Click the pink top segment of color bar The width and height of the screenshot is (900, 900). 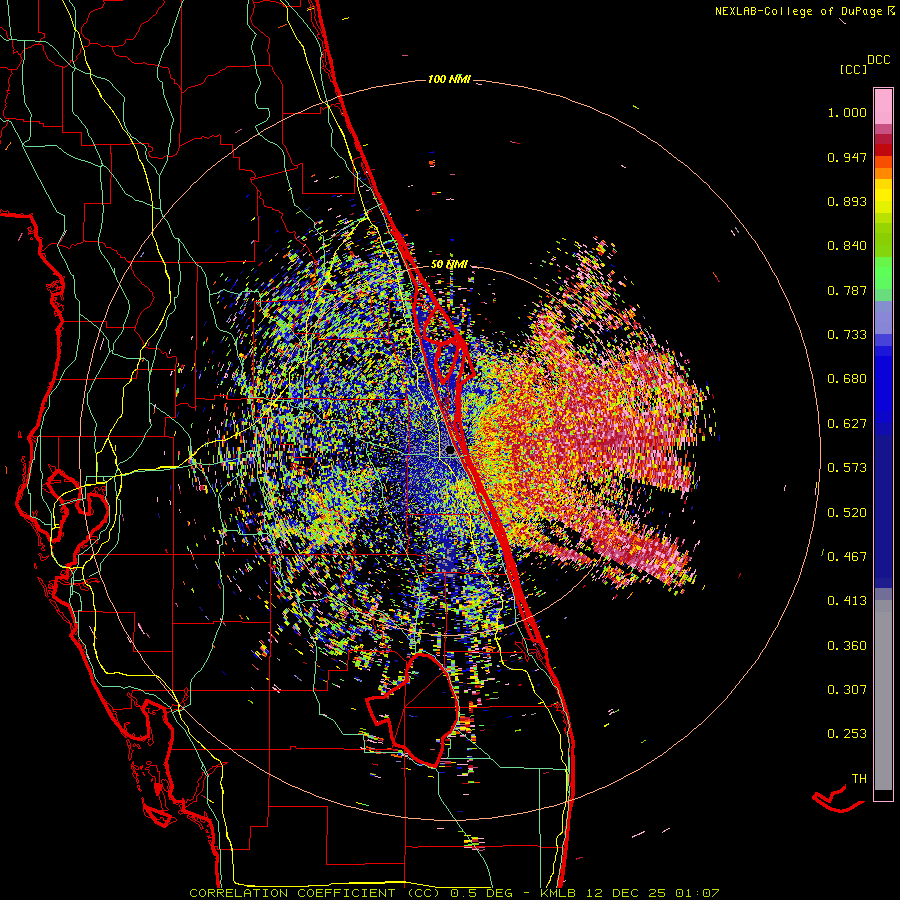883,107
